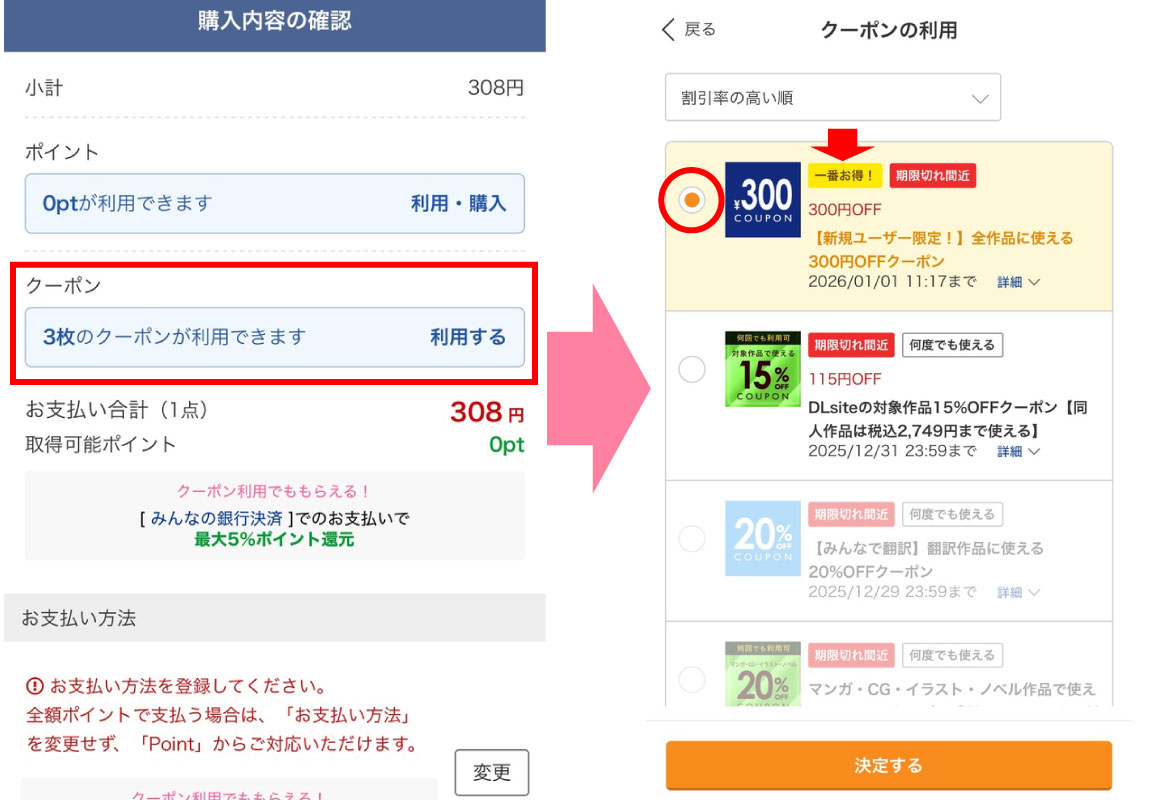Tap the back arrow 戻る
Viewport: 1150px width, 800px height.
[689, 30]
